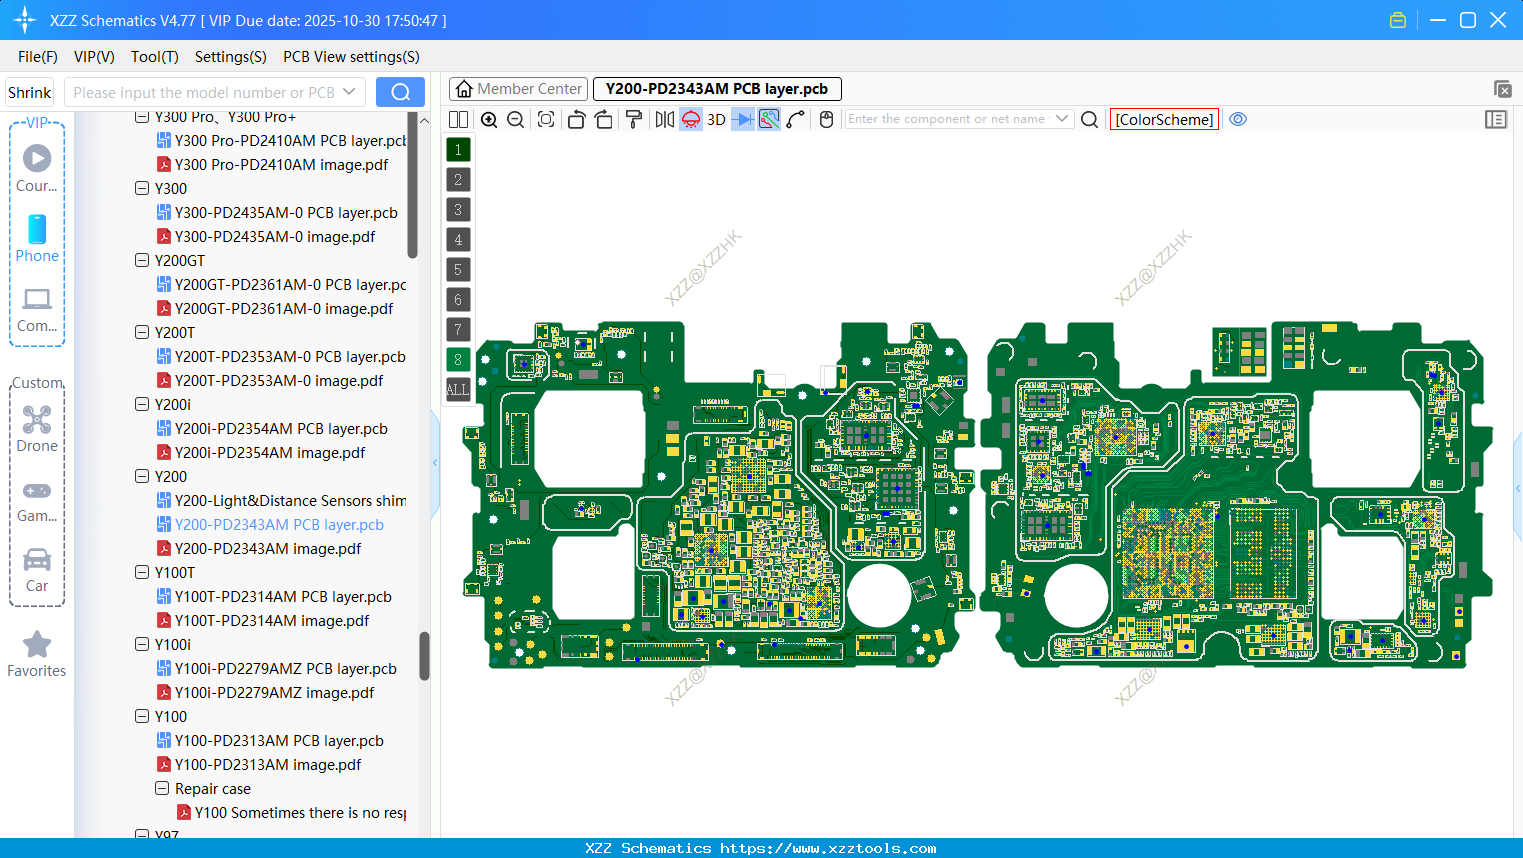Image resolution: width=1523 pixels, height=858 pixels.
Task: Open the paint brush coloring tool
Action: point(633,119)
